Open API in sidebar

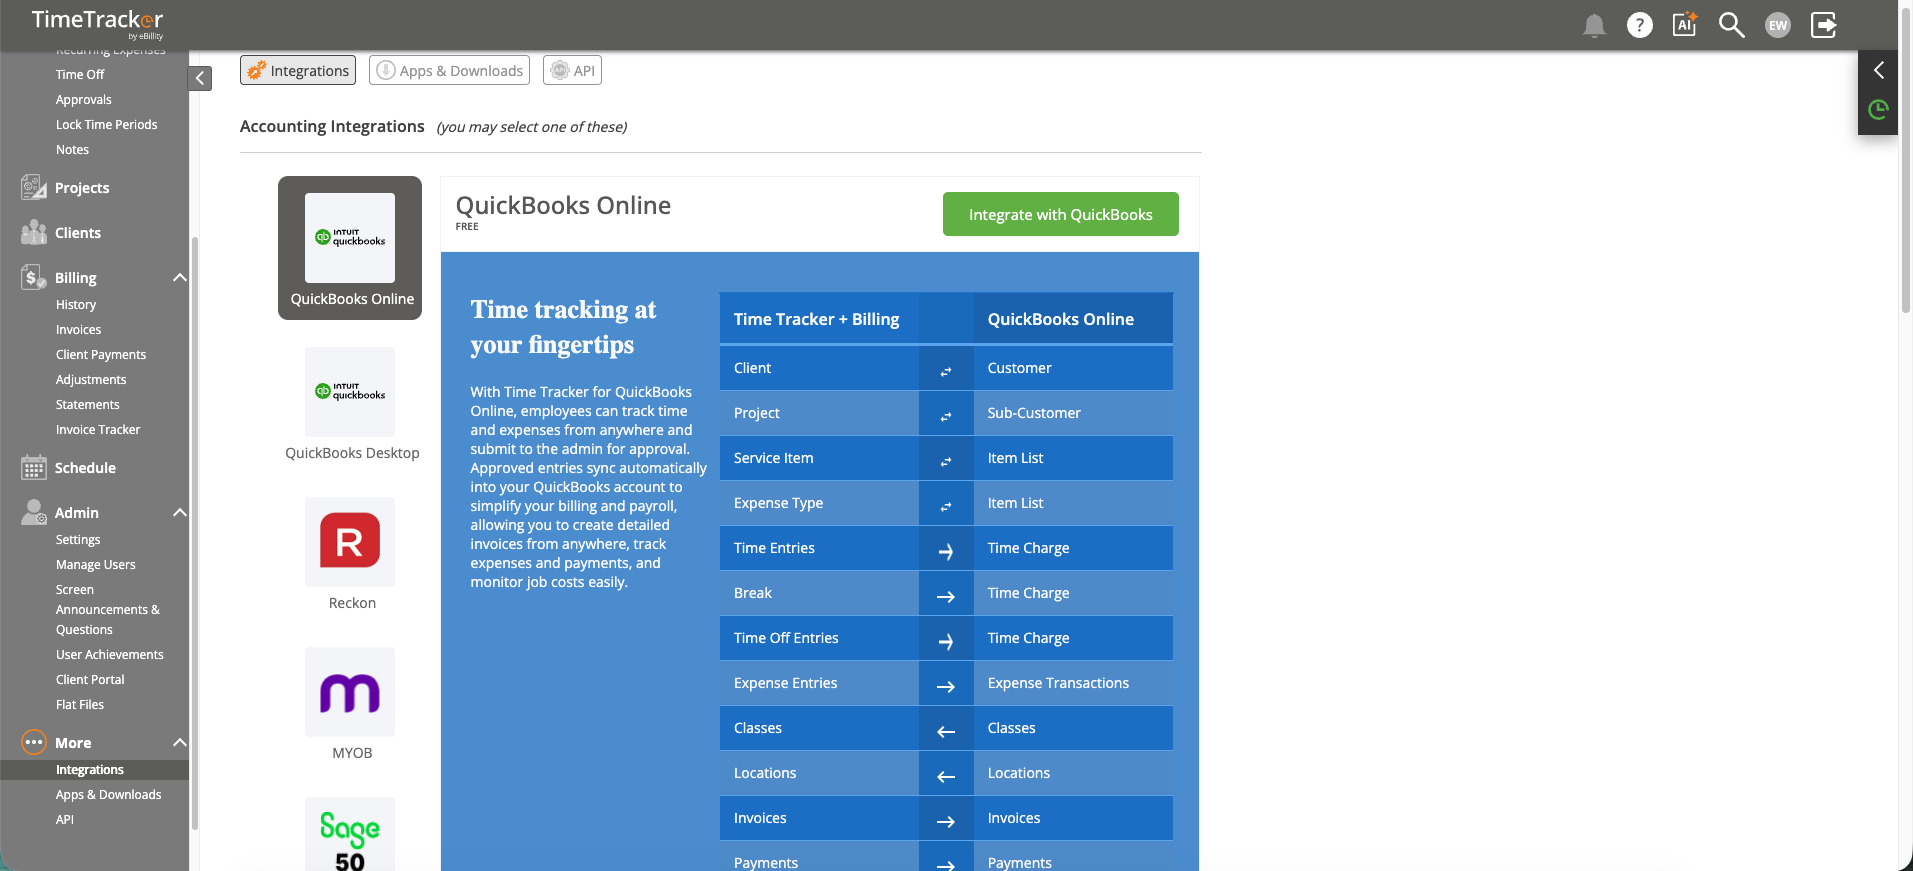pos(65,820)
